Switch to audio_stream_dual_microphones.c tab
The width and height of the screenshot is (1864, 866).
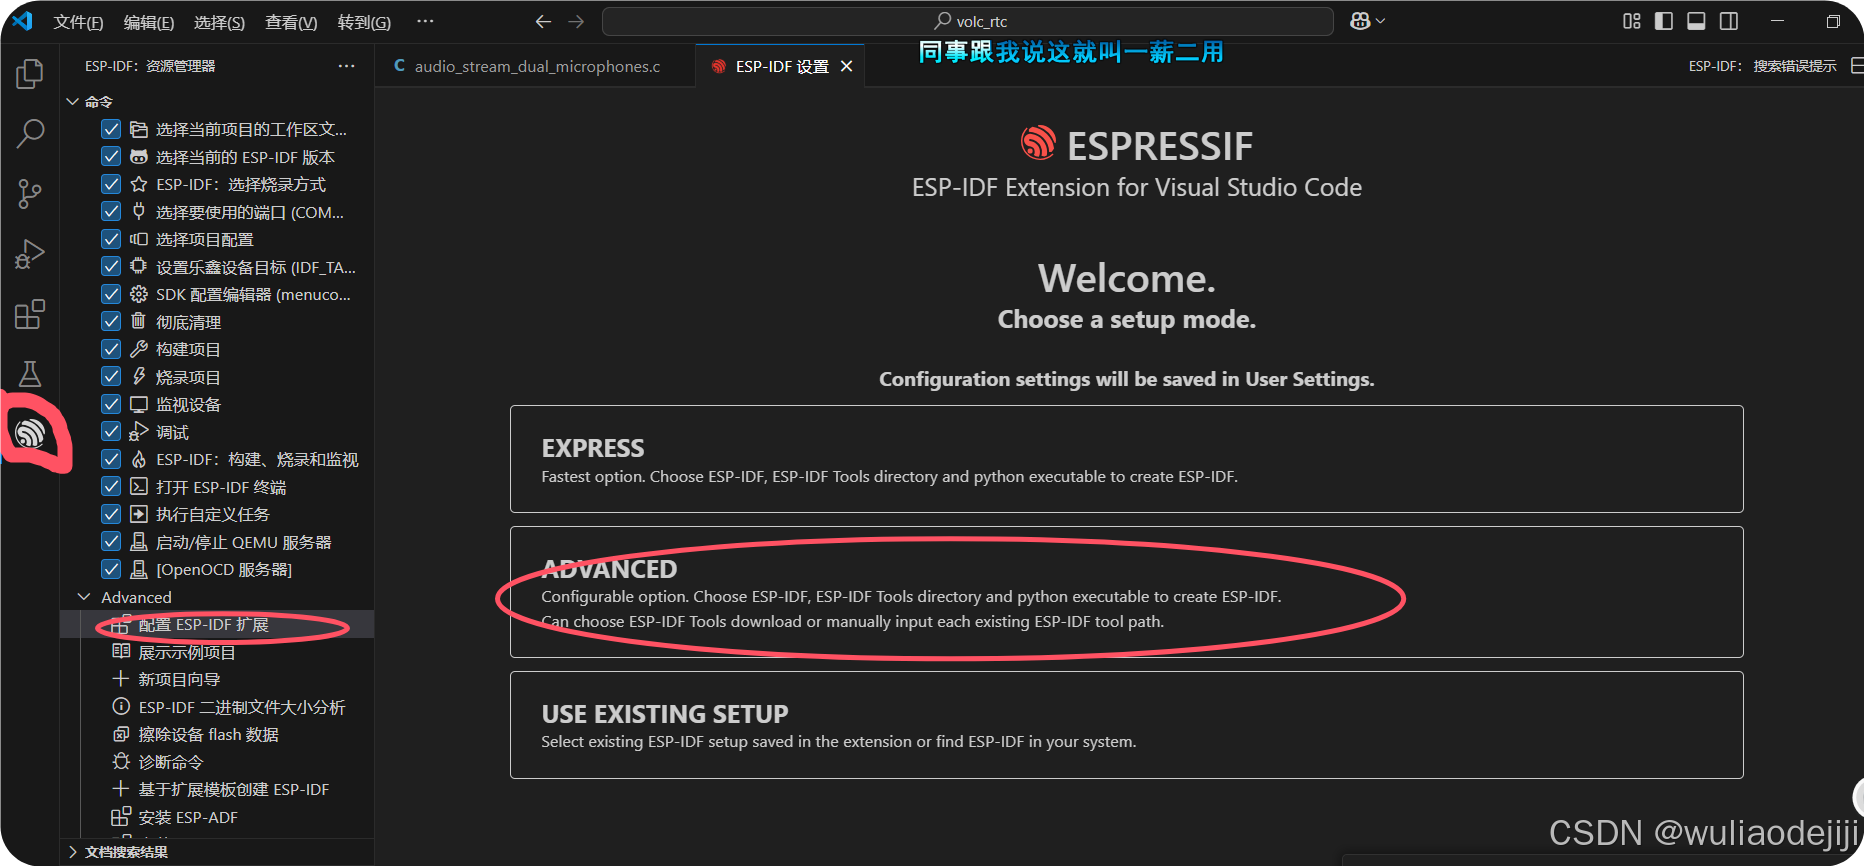pyautogui.click(x=536, y=66)
